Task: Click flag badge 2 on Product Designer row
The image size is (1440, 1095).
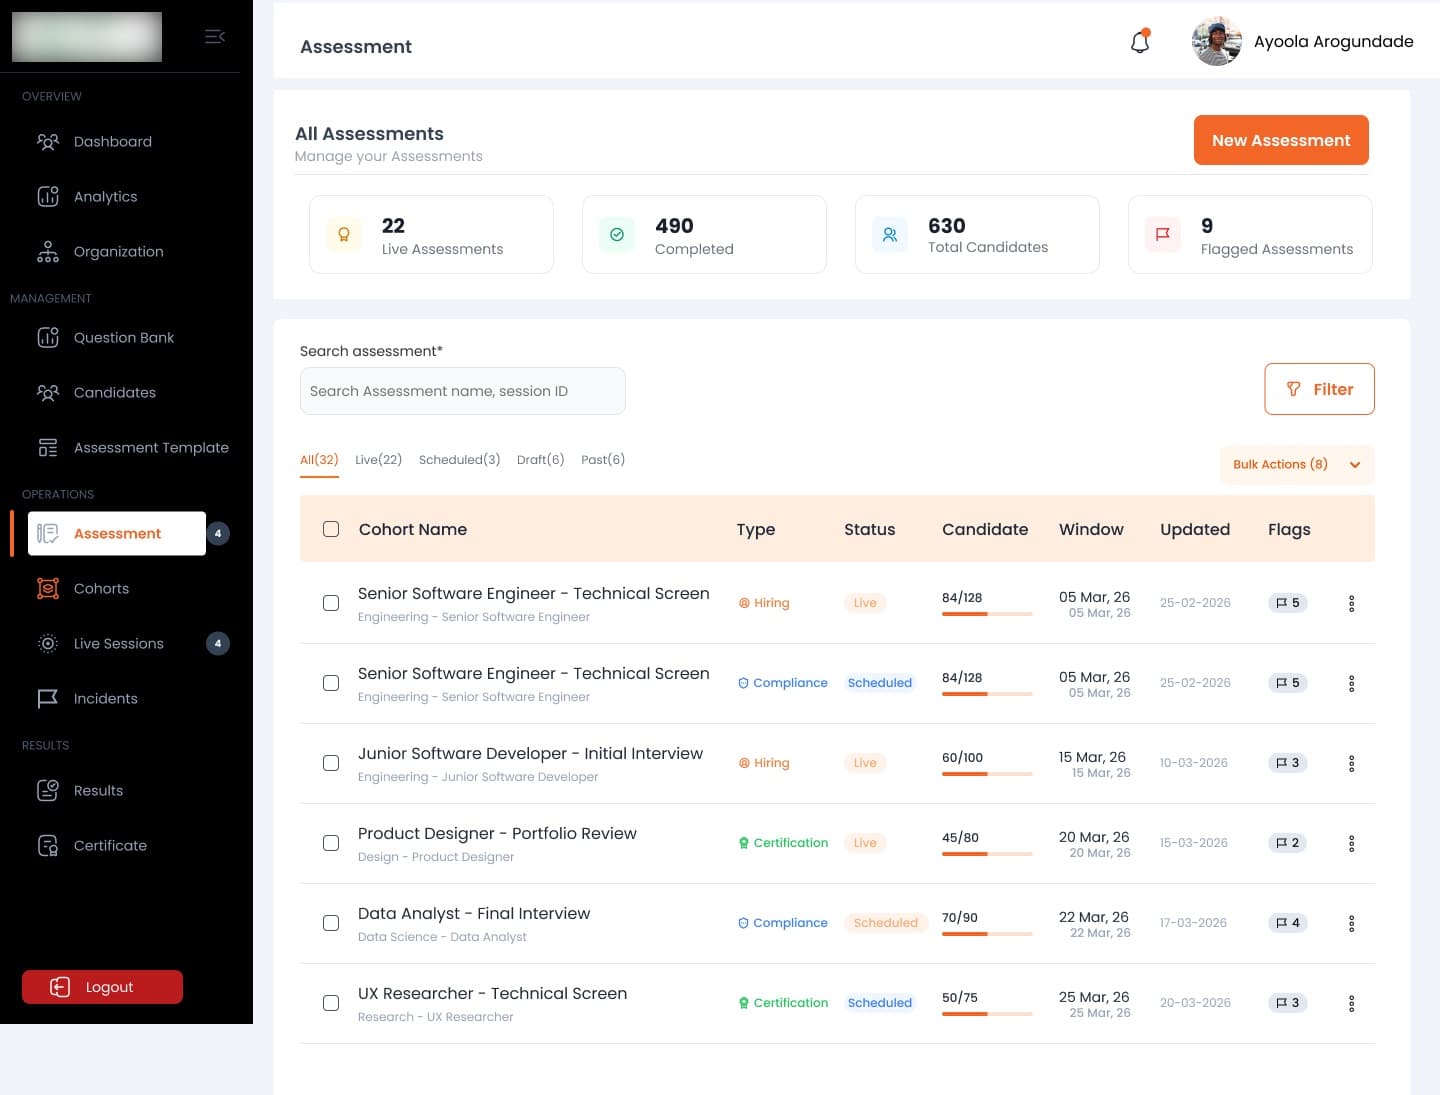Action: click(1288, 843)
